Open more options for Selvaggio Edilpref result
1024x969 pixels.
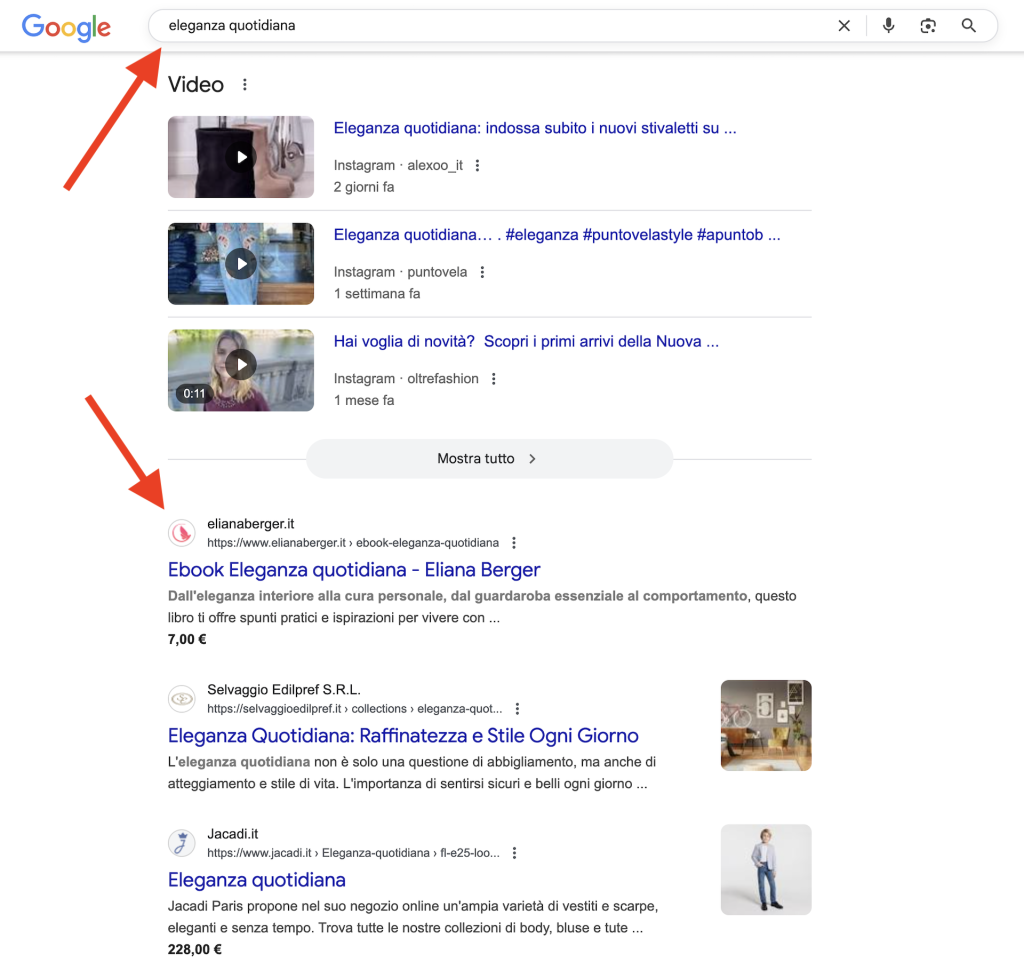(517, 708)
